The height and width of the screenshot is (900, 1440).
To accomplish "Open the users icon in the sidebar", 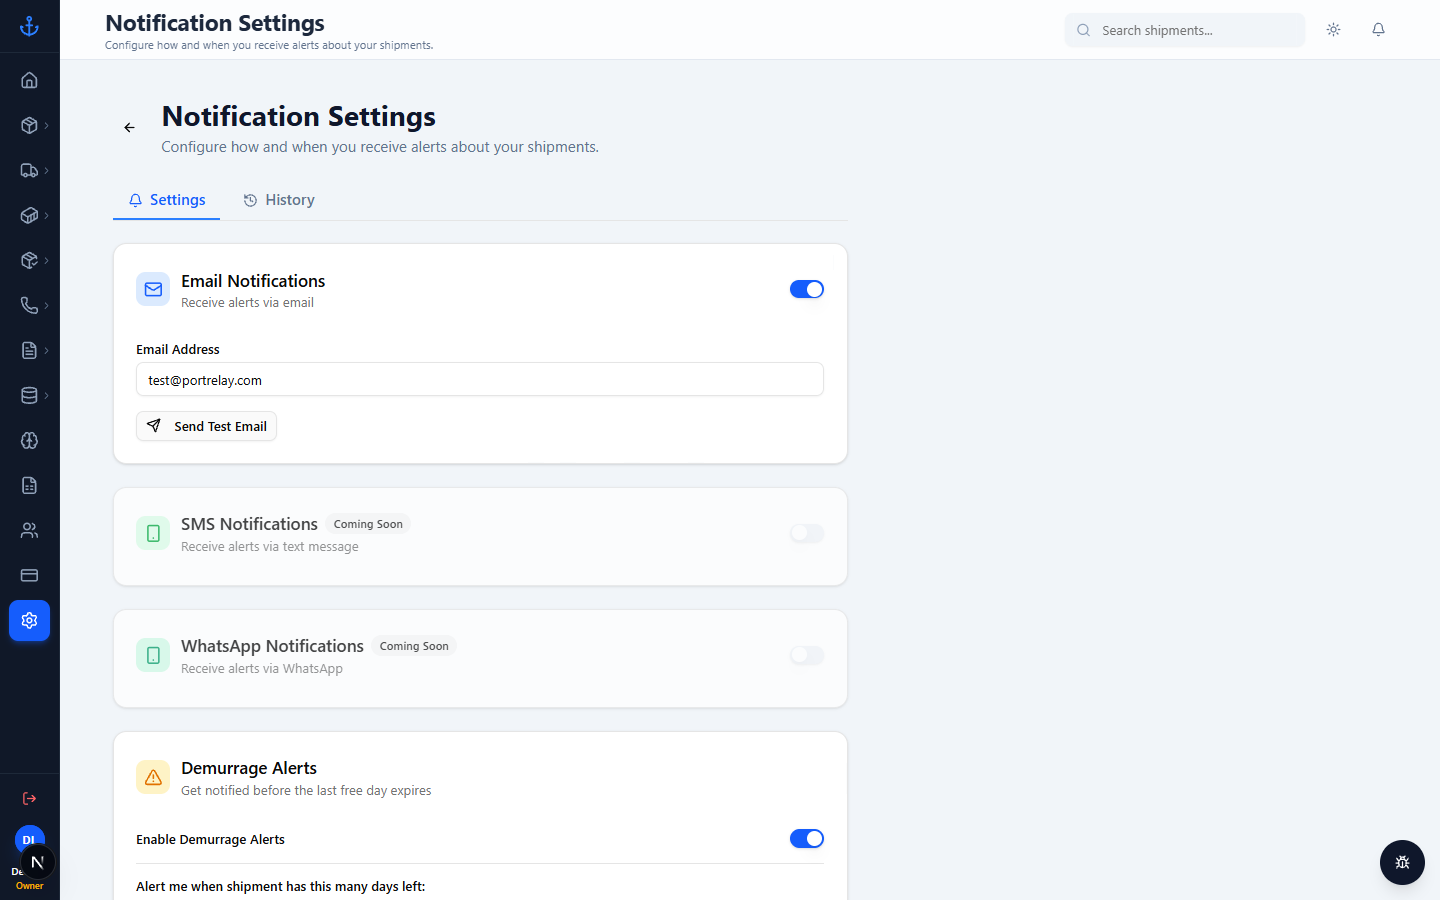I will tap(29, 530).
